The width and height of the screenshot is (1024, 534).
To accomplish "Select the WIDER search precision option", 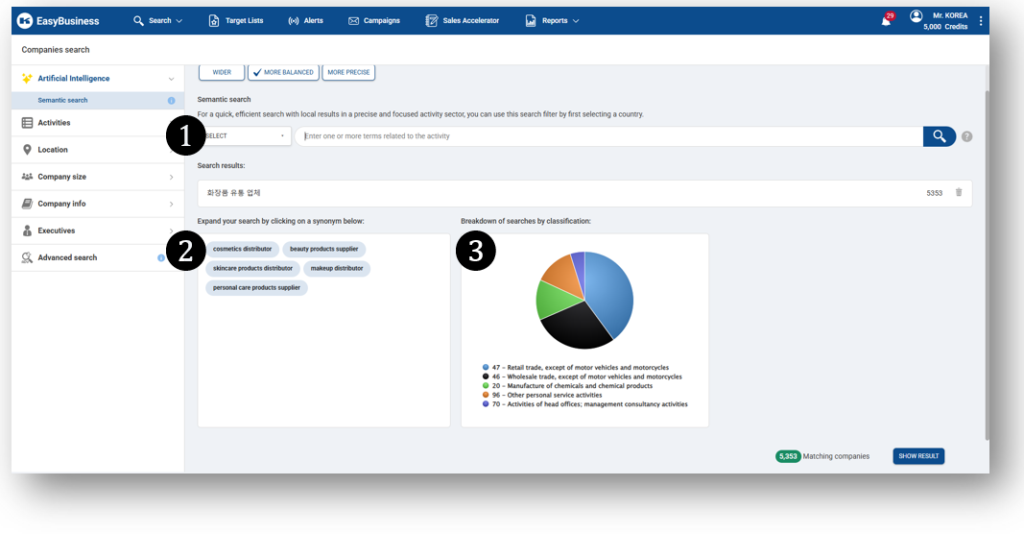I will [x=221, y=72].
